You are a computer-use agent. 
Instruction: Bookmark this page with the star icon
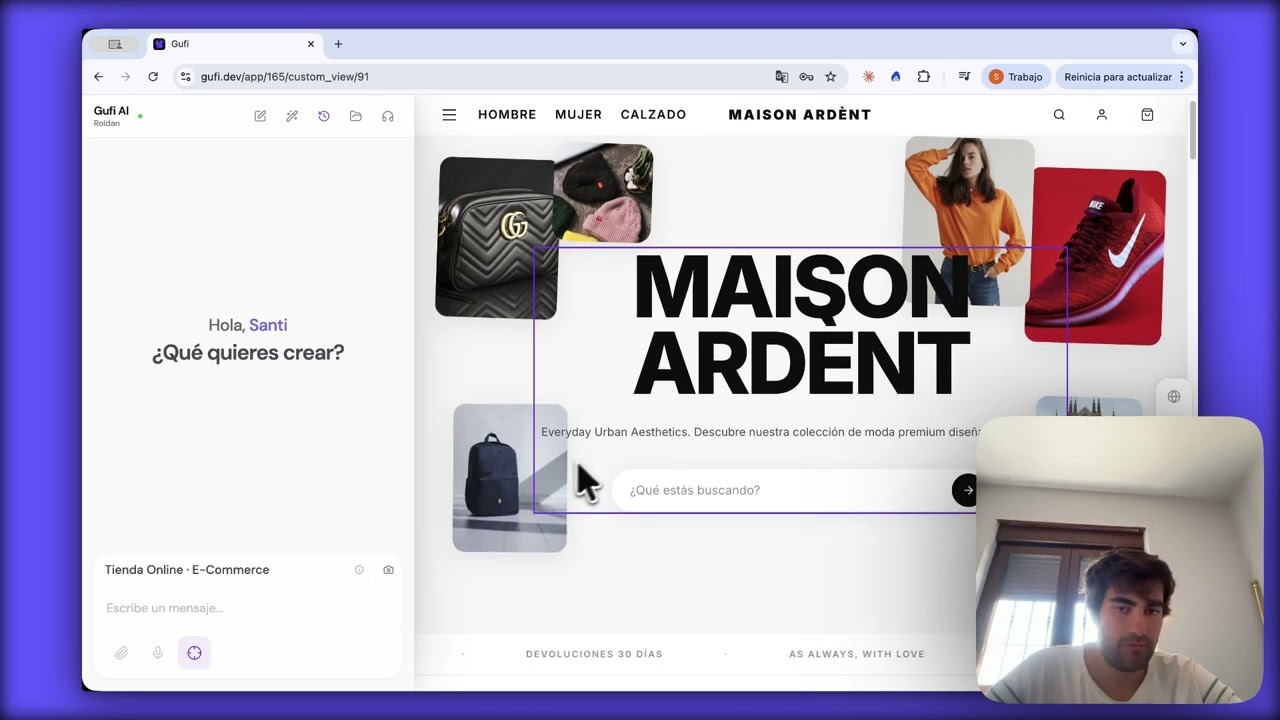(x=830, y=77)
